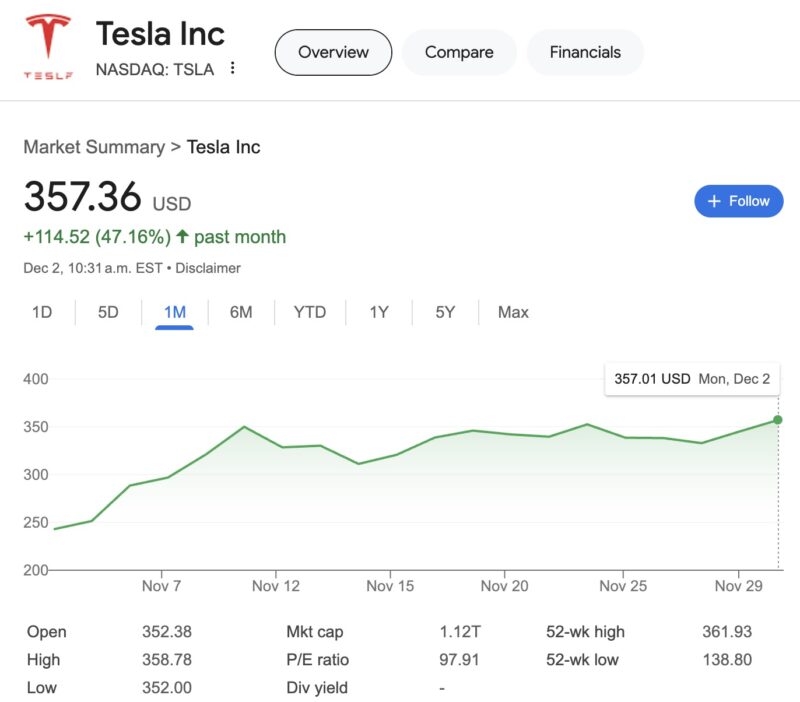The image size is (800, 702).
Task: Select the Overview tab
Action: pyautogui.click(x=333, y=52)
